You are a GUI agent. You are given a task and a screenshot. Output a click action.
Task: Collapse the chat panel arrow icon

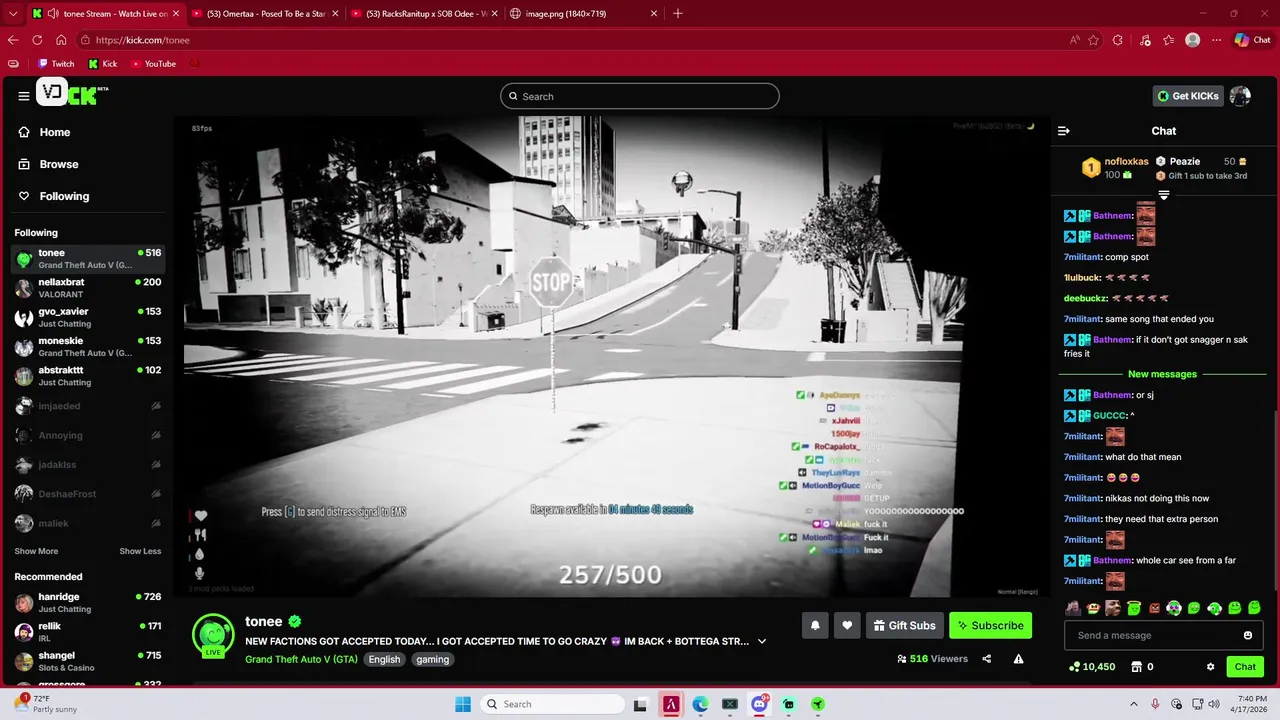point(1063,131)
